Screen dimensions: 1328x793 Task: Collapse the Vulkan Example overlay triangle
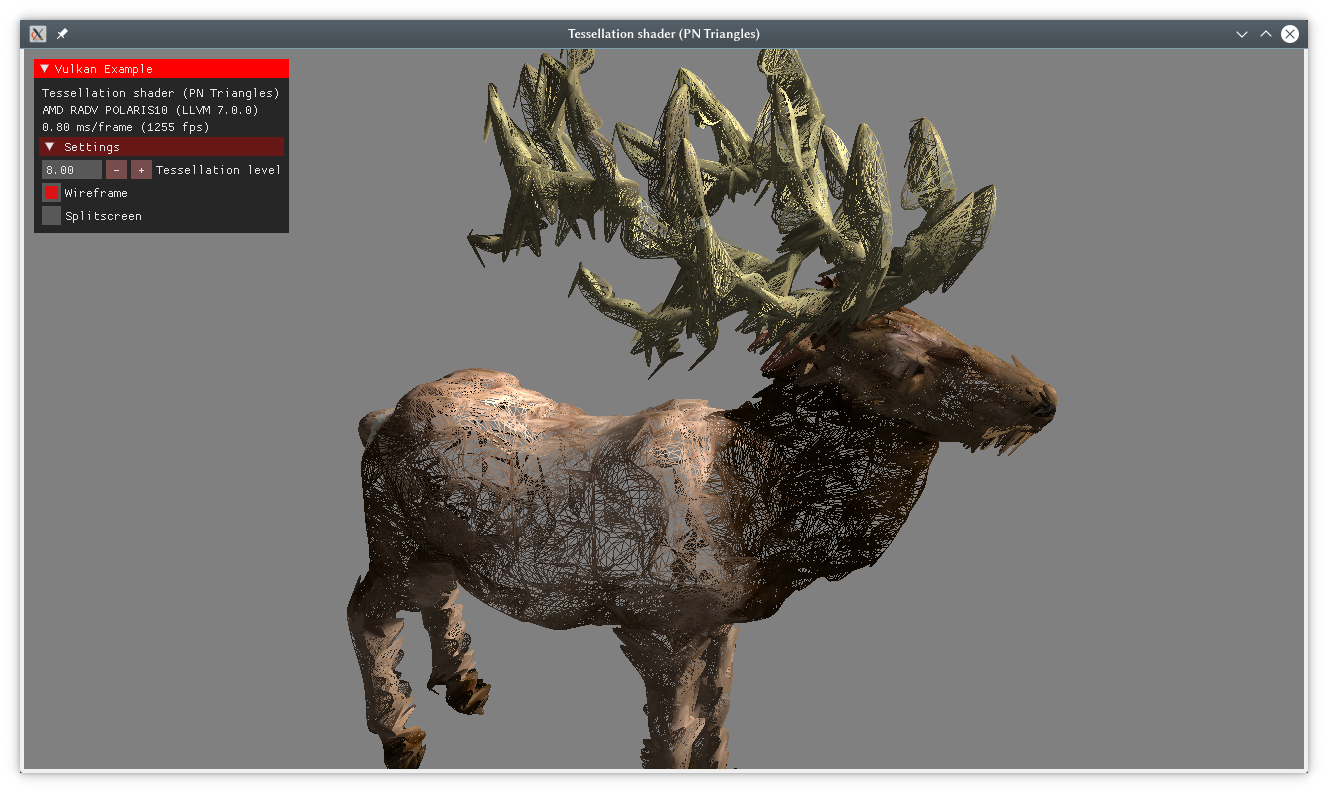click(45, 69)
